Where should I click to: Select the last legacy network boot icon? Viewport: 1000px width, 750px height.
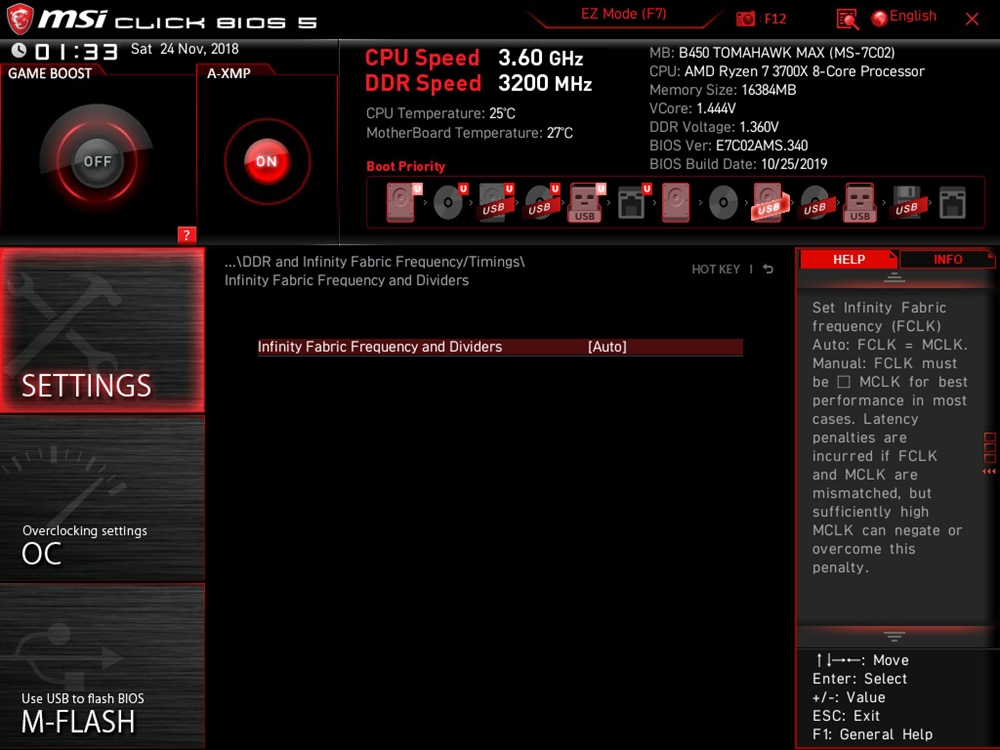952,202
